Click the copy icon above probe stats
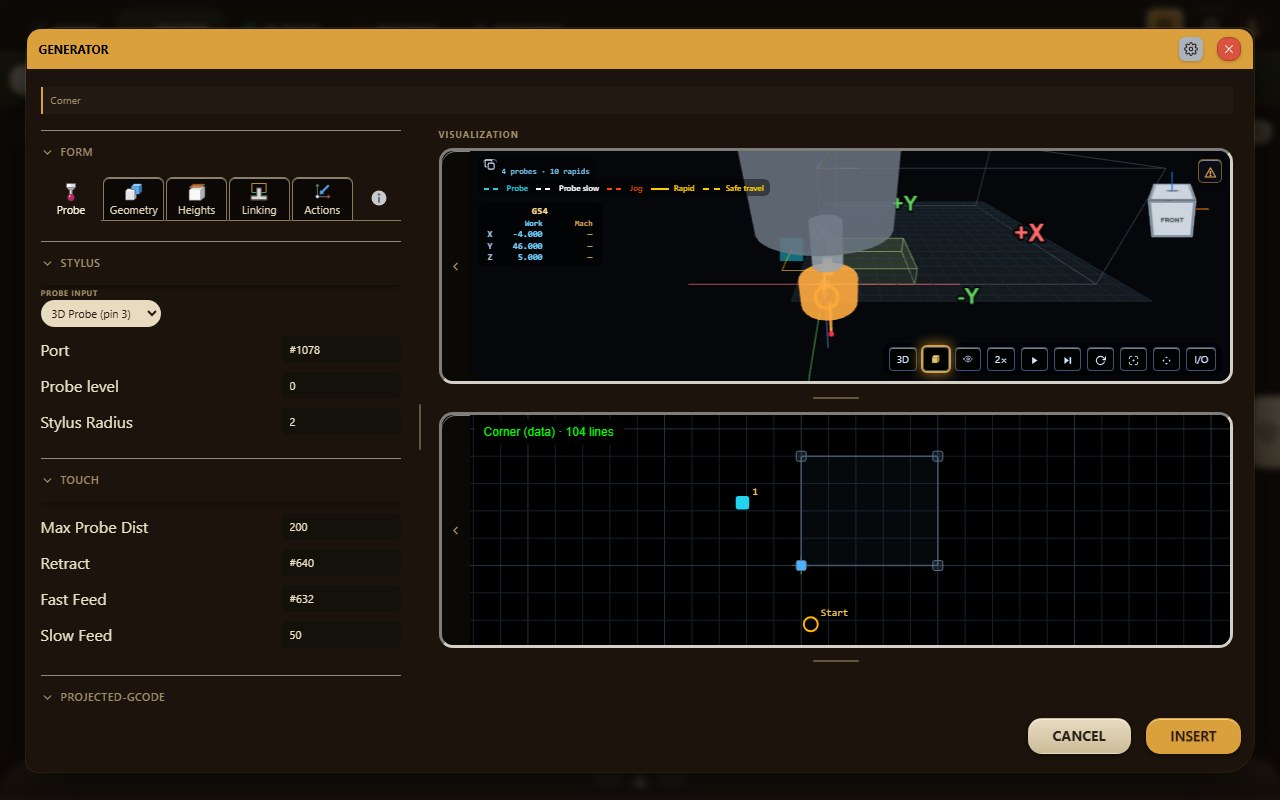This screenshot has width=1280, height=800. pyautogui.click(x=490, y=165)
